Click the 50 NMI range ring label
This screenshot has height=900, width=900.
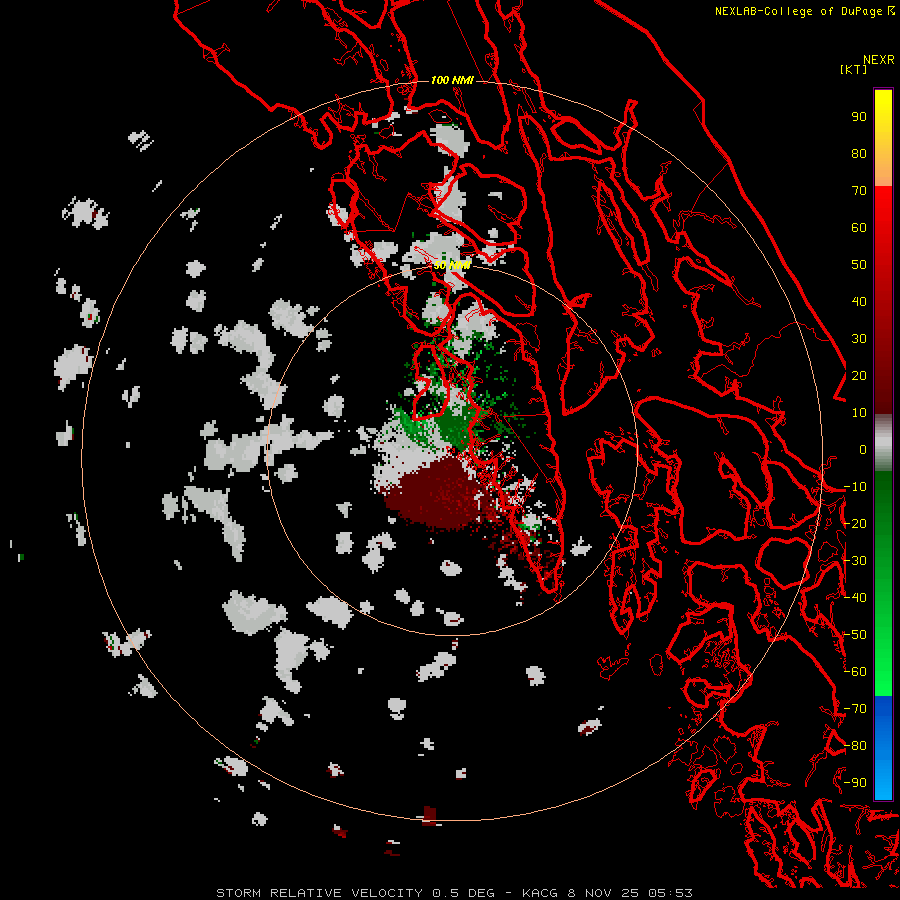coord(452,265)
